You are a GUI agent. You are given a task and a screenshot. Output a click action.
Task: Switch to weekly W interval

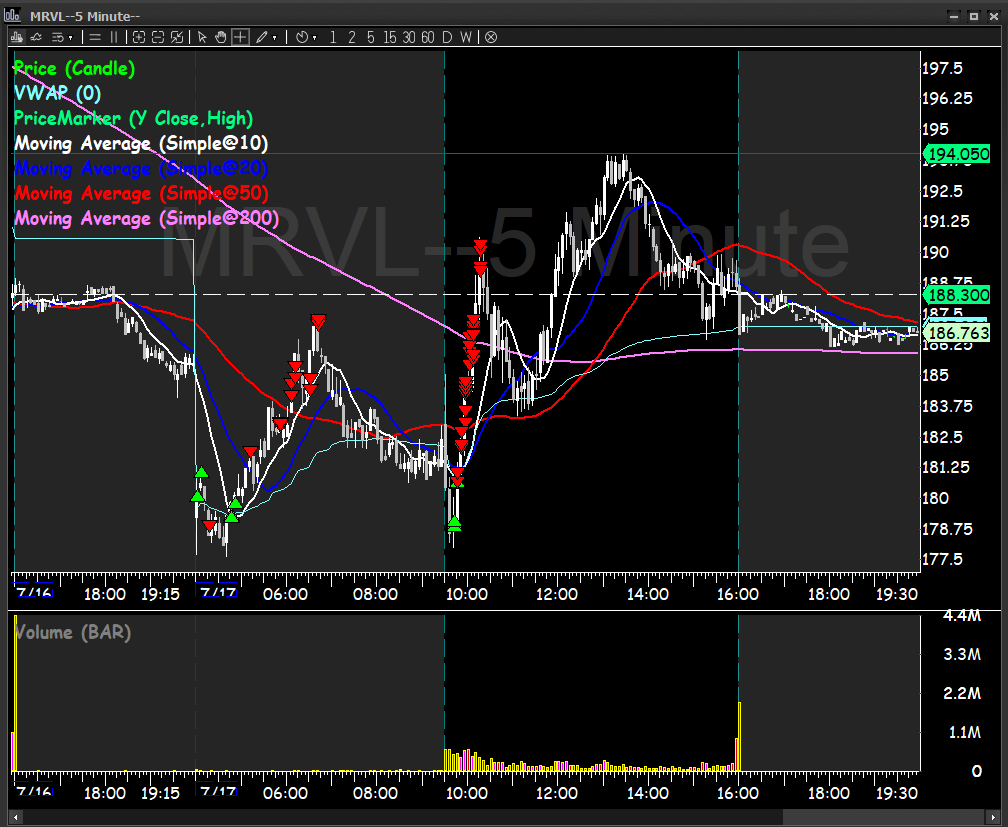click(466, 37)
